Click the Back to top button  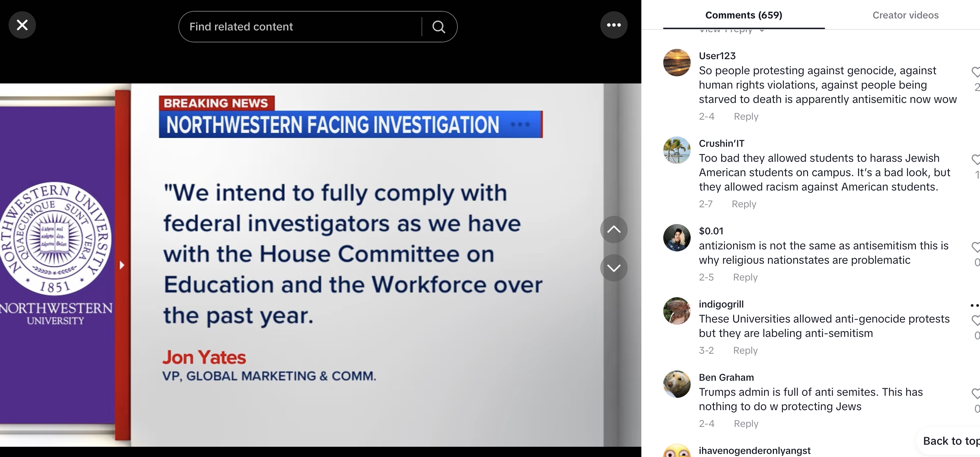click(x=949, y=441)
